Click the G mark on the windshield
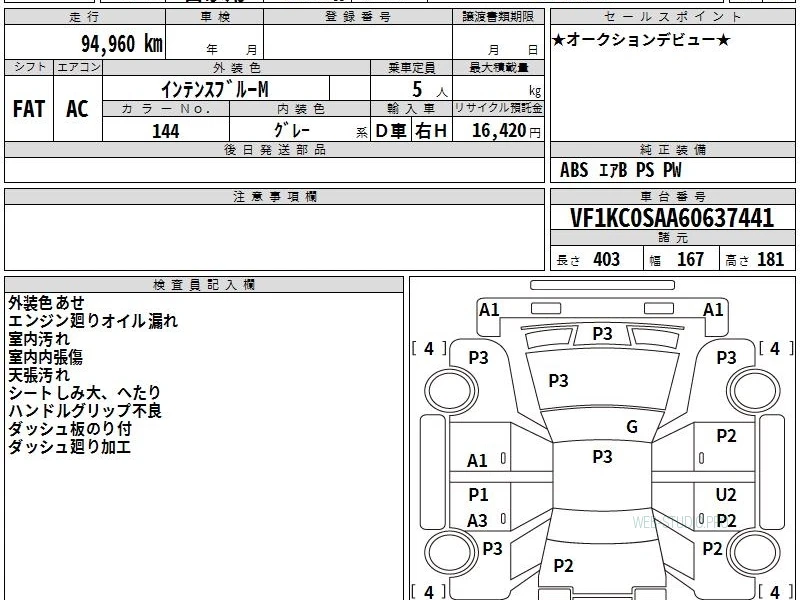Screen dimensions: 800x600 point(632,427)
